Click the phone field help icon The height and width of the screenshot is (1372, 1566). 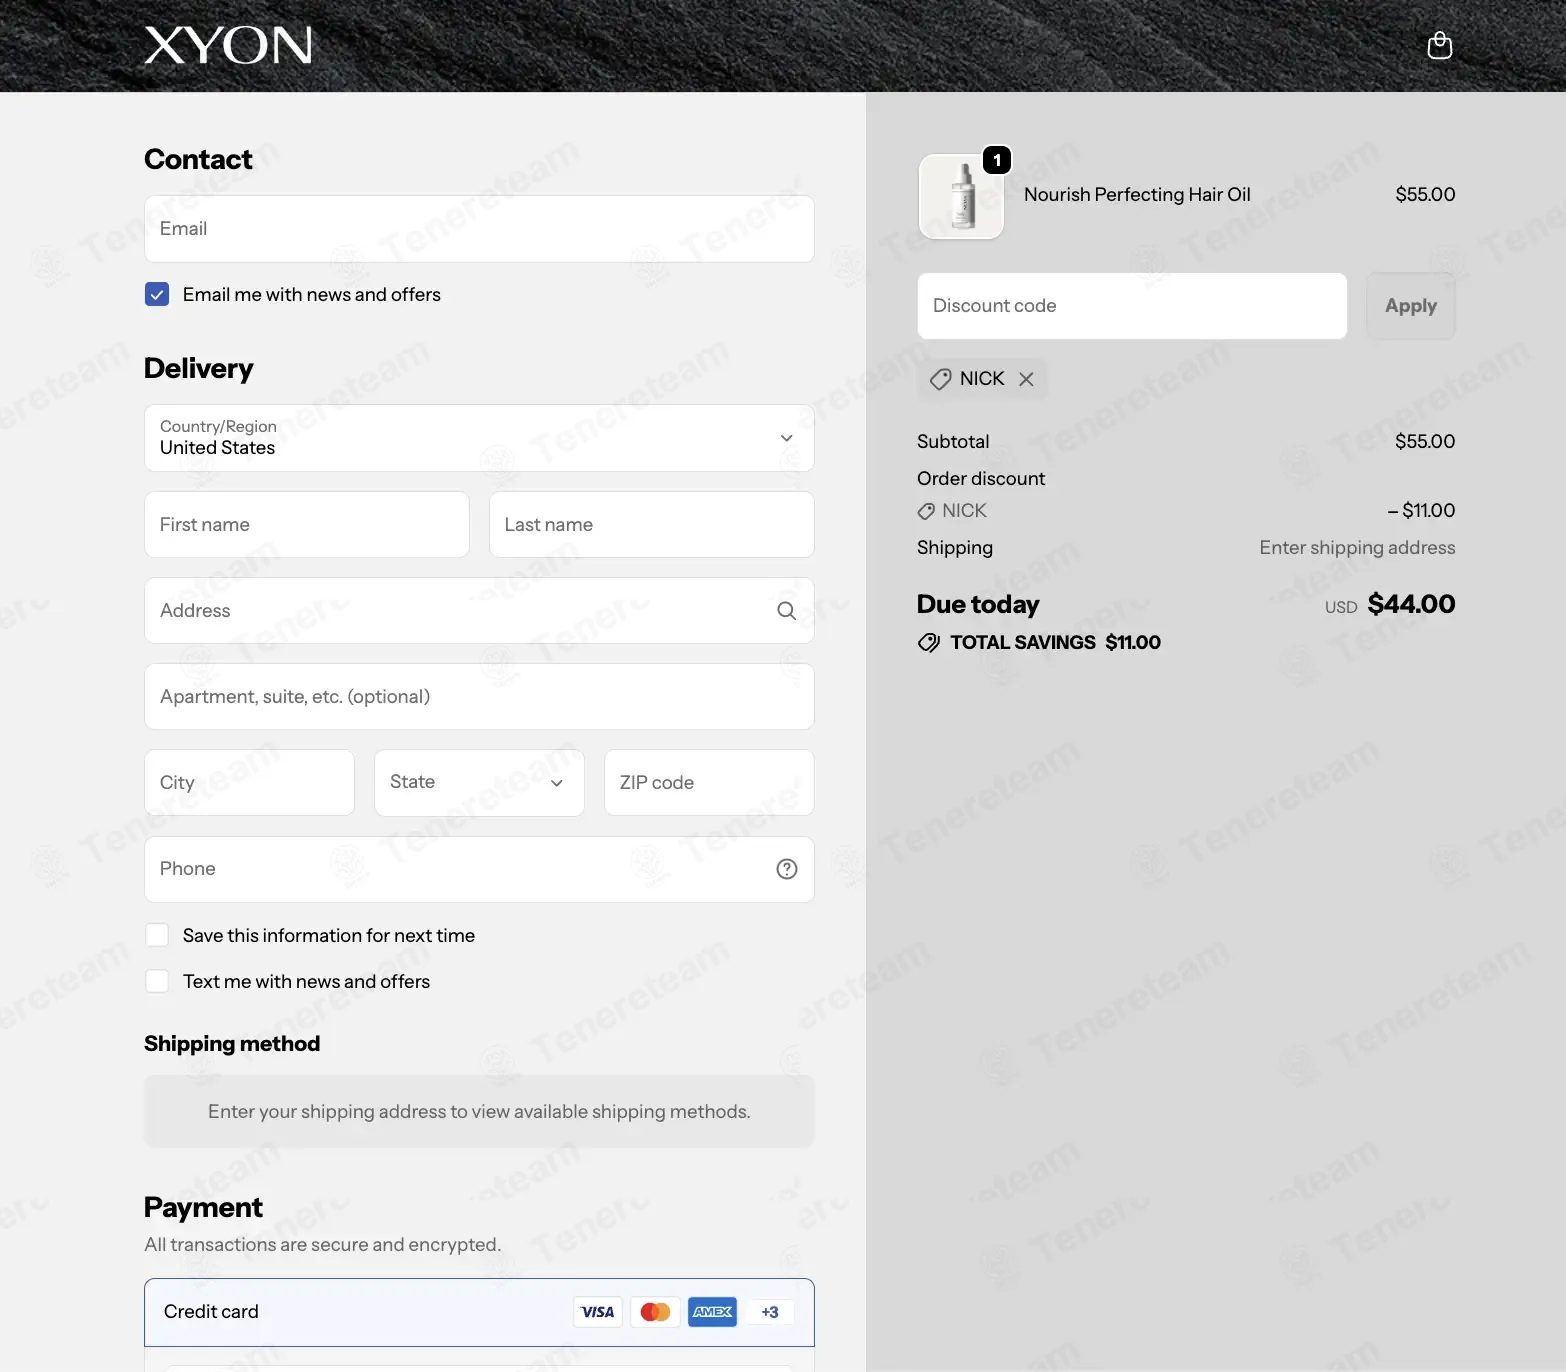pyautogui.click(x=787, y=869)
